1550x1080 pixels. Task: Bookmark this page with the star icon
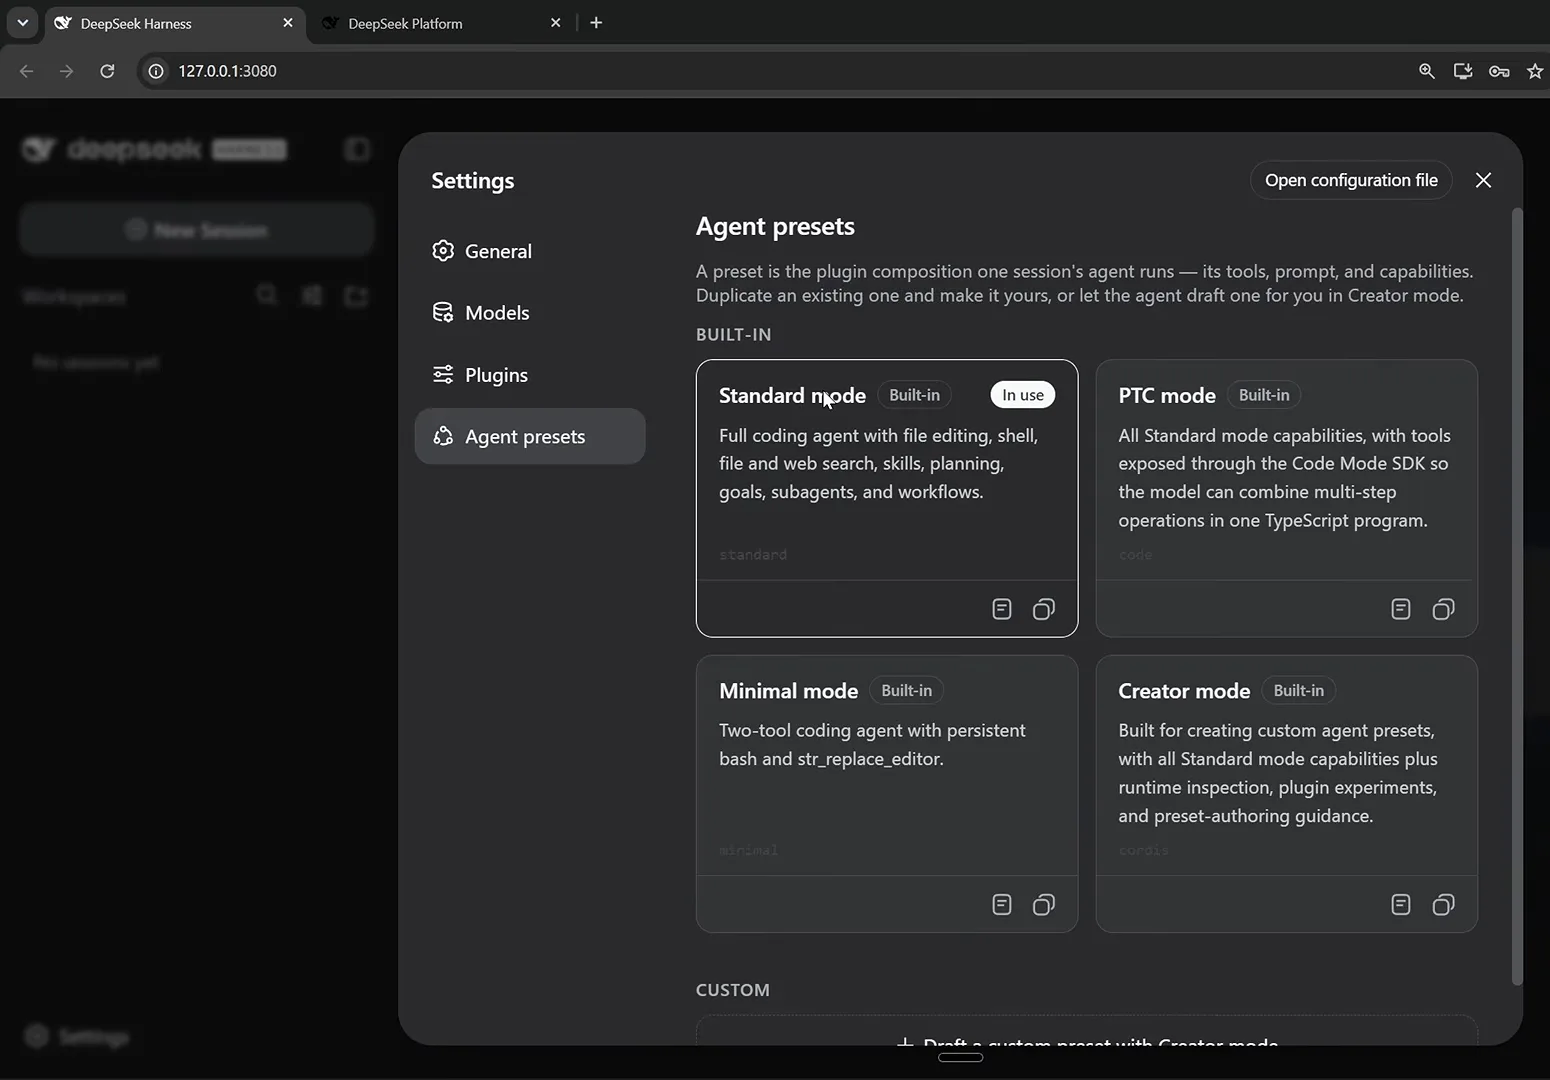coord(1535,71)
